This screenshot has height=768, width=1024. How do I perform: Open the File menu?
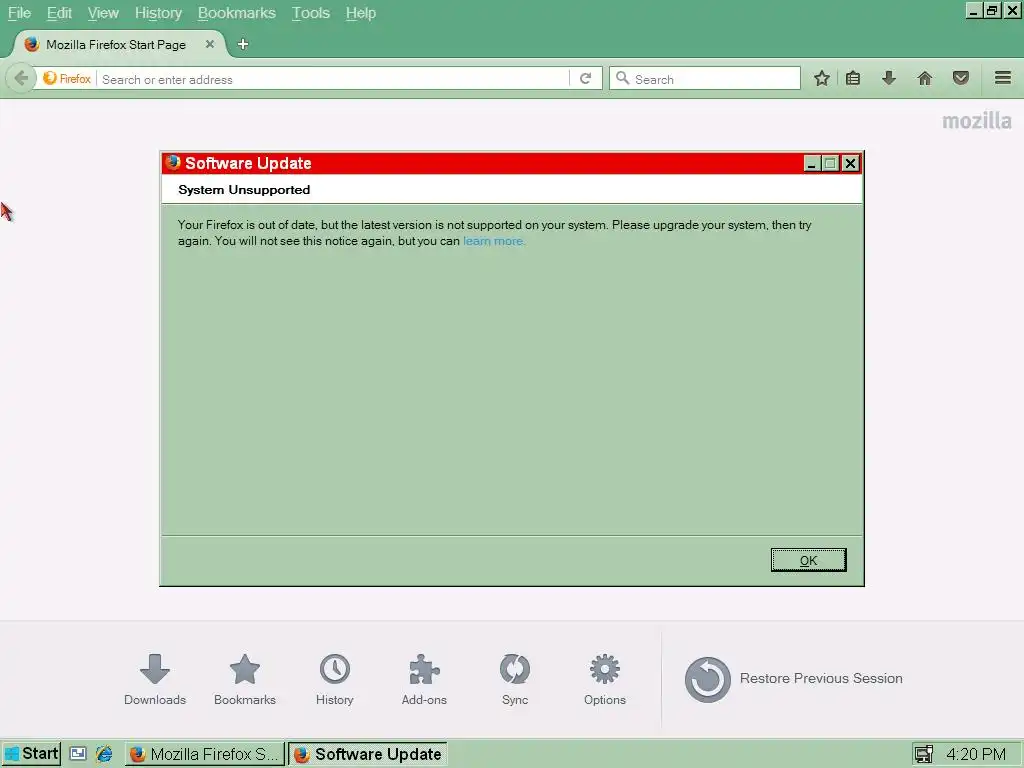19,13
